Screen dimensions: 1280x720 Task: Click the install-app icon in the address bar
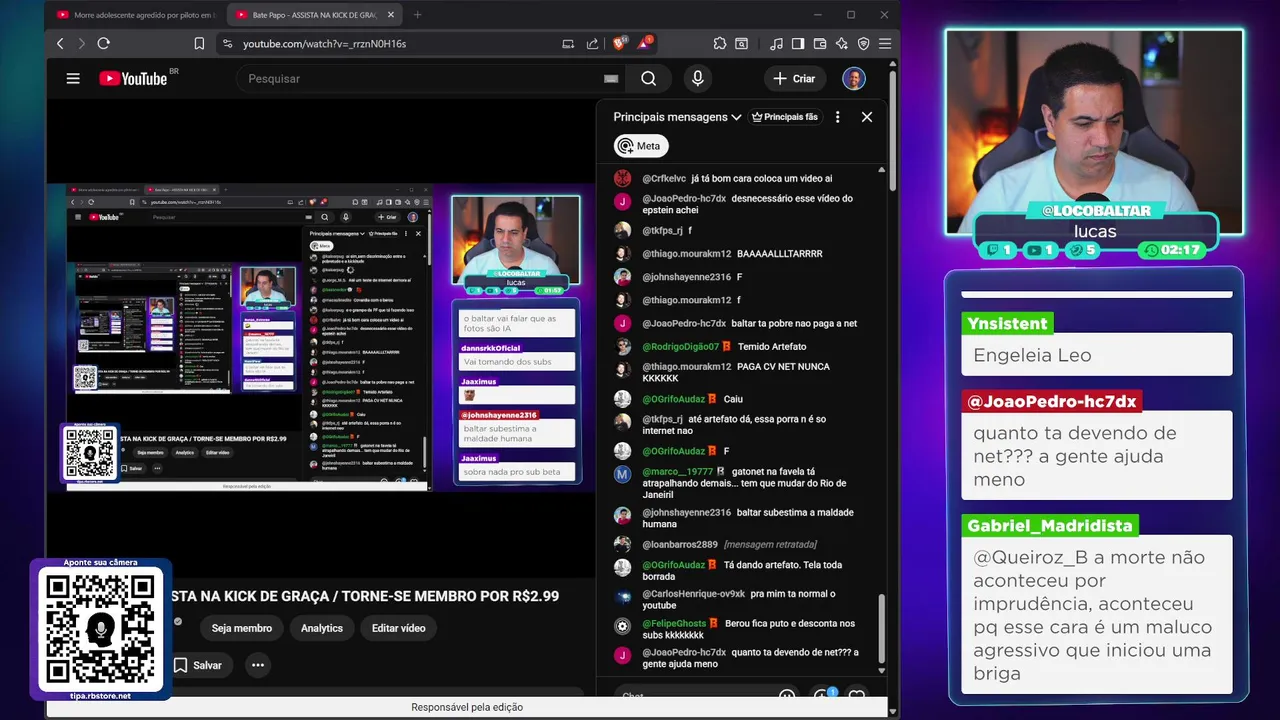tap(568, 44)
